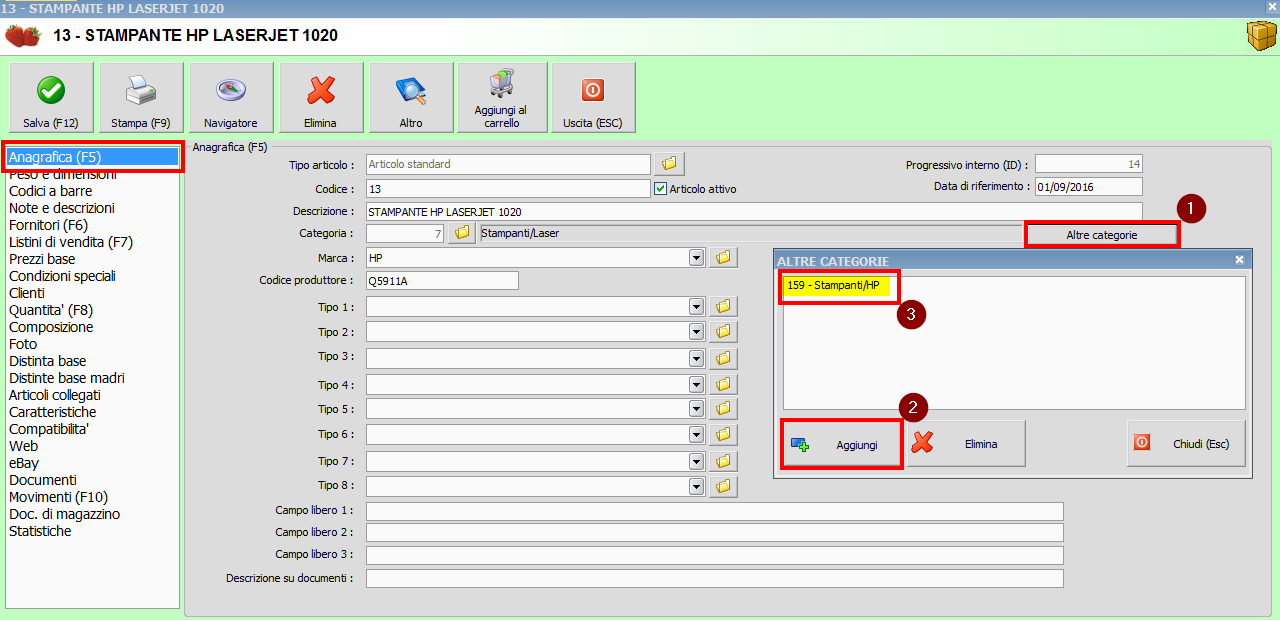
Task: Expand the Tipo 1 dropdown
Action: point(696,306)
